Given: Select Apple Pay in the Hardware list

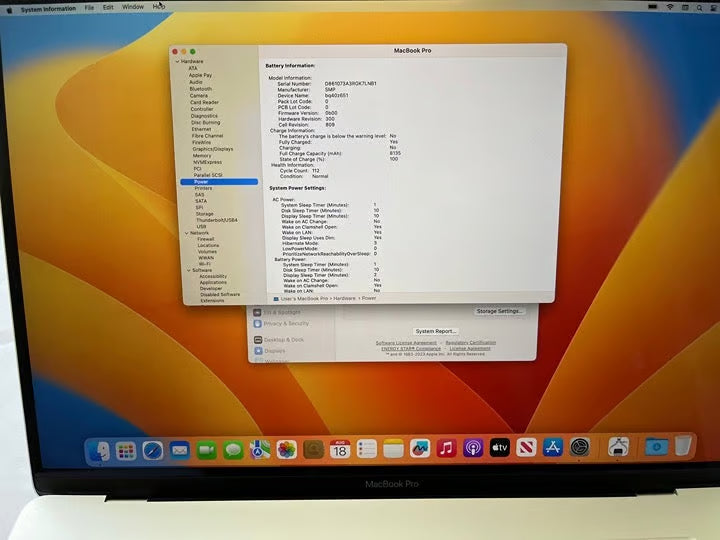Looking at the screenshot, I should click(x=200, y=75).
